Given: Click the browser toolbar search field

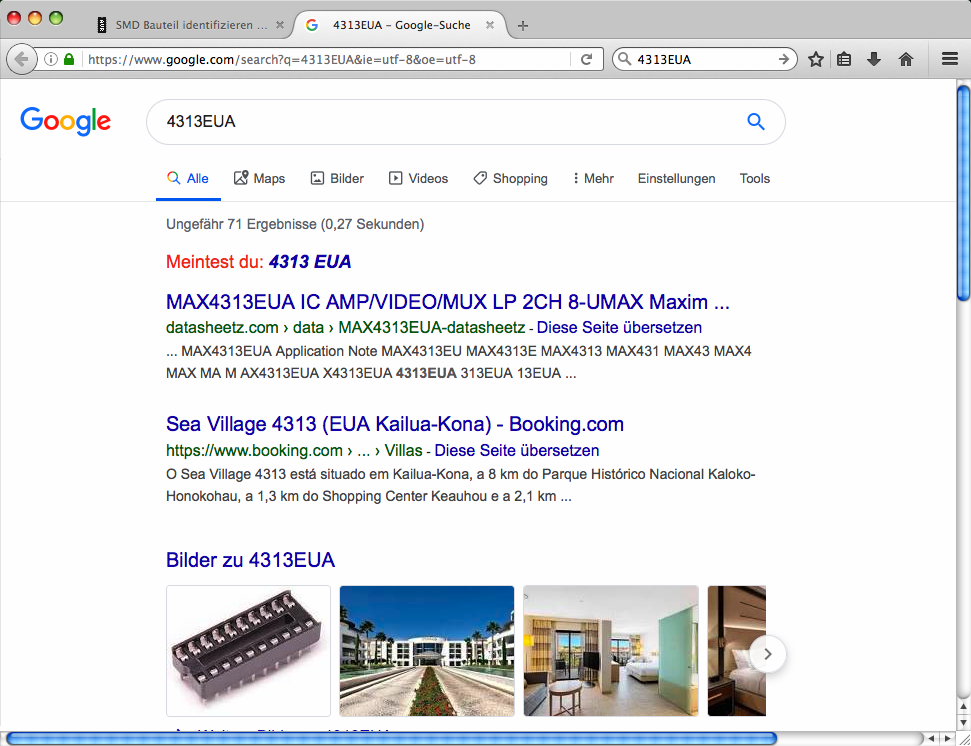Looking at the screenshot, I should tap(705, 59).
